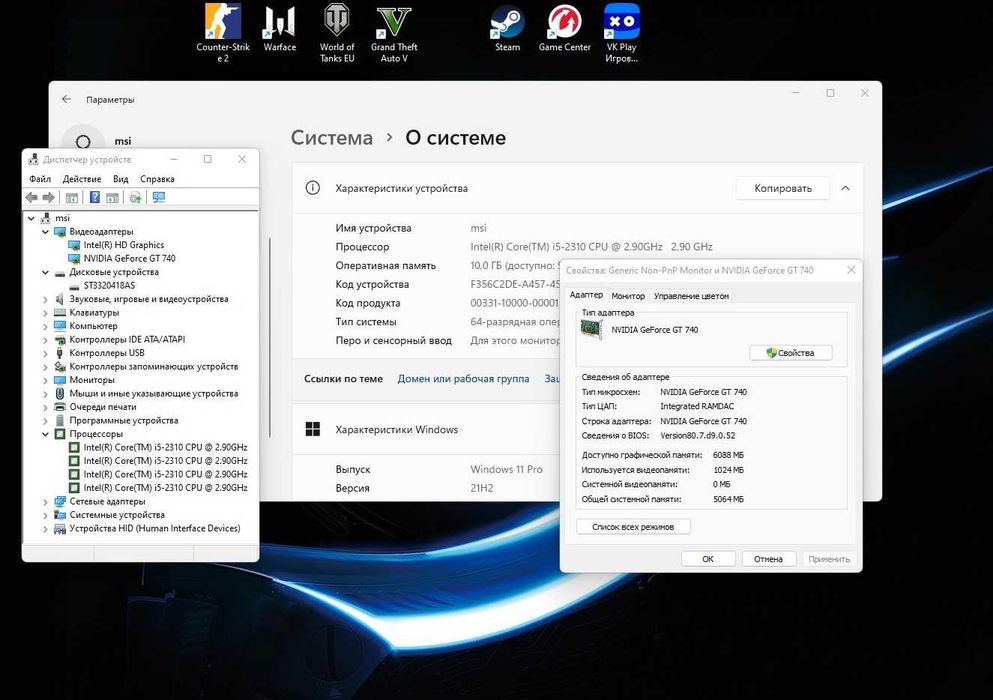The image size is (993, 700).
Task: Select NVIDIA GeForce GT 740 in device tree
Action: (x=122, y=258)
